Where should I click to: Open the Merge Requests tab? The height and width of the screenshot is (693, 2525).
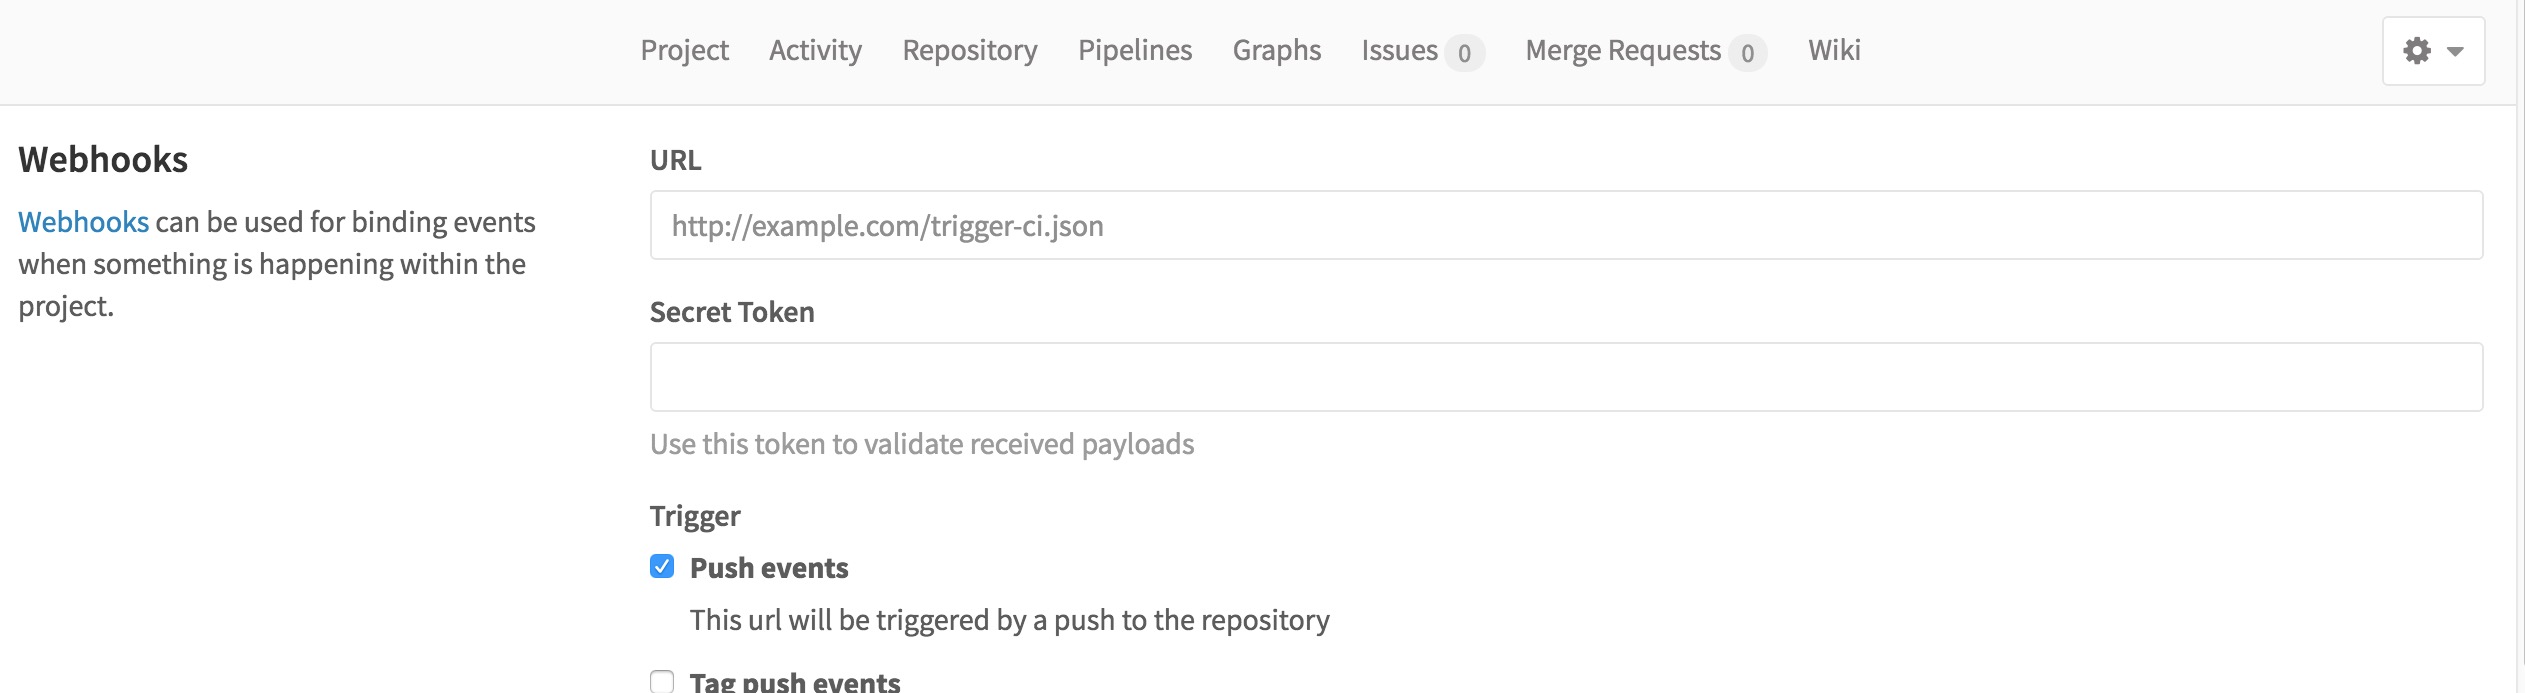pos(1623,50)
